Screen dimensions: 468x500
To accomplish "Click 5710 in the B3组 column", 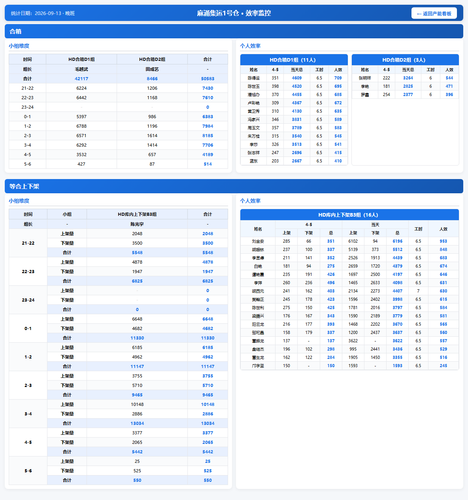I will [137, 385].
